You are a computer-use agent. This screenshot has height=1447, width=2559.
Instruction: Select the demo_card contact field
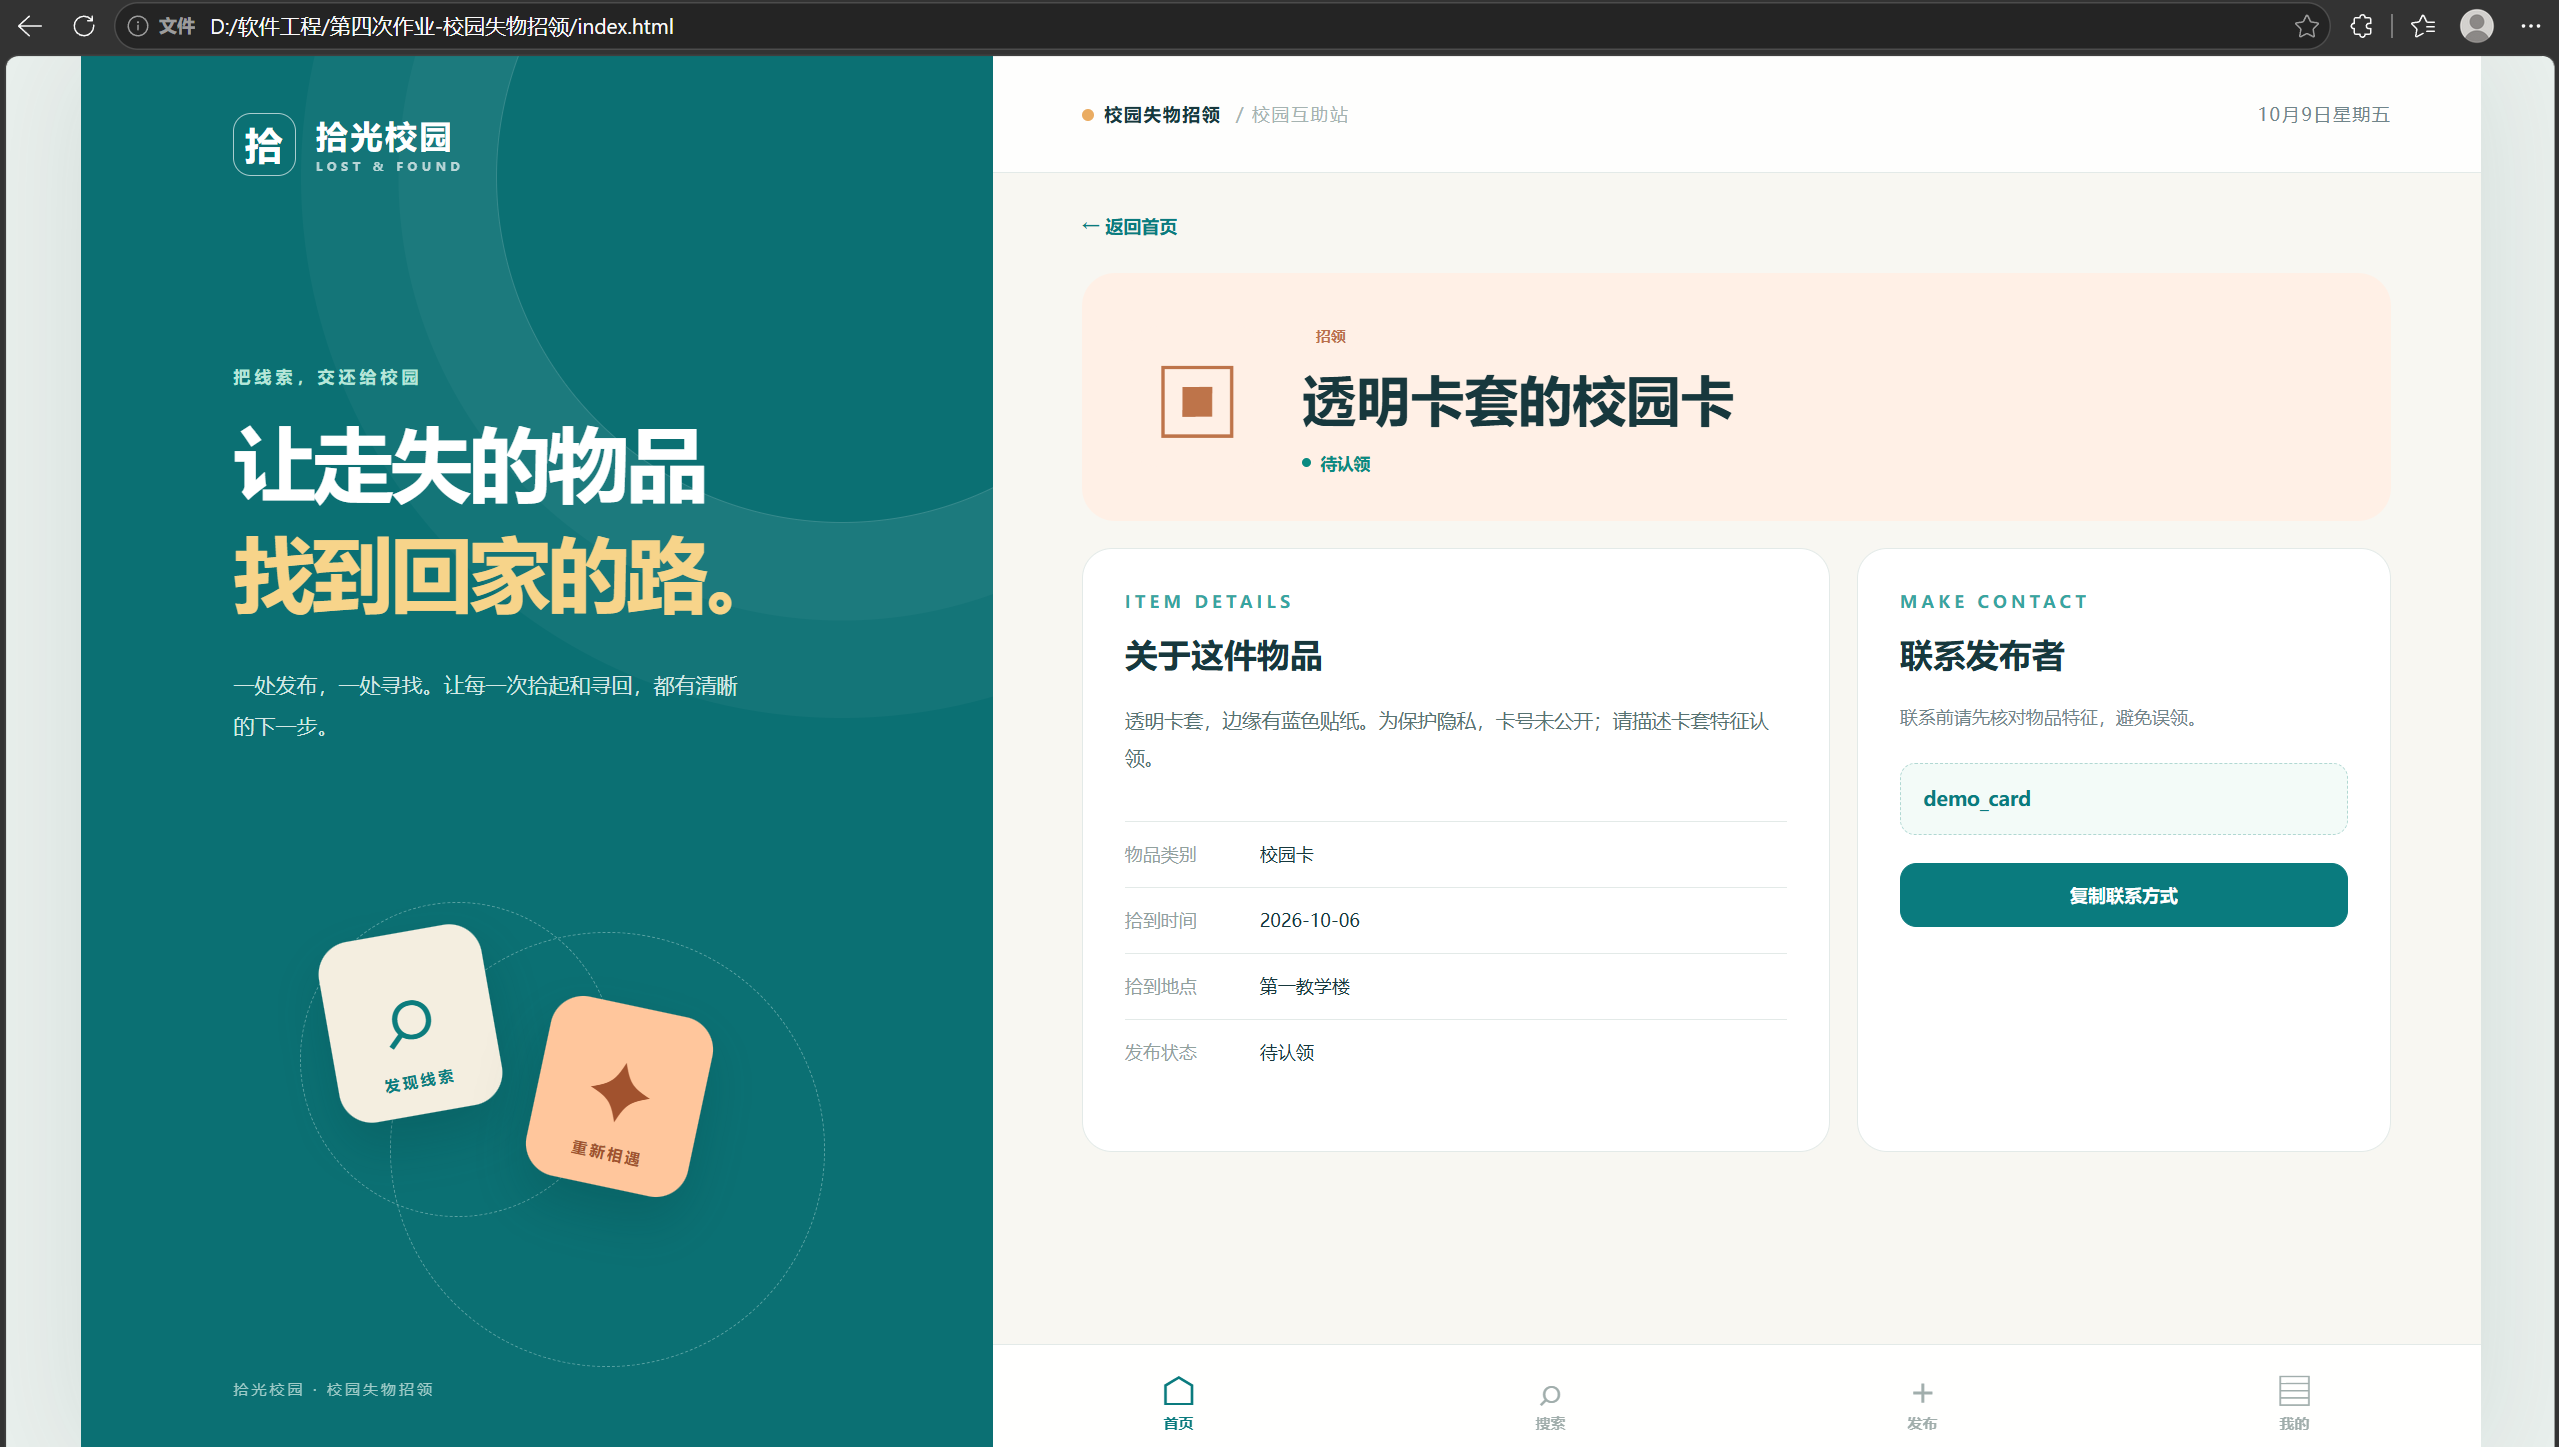2123,799
